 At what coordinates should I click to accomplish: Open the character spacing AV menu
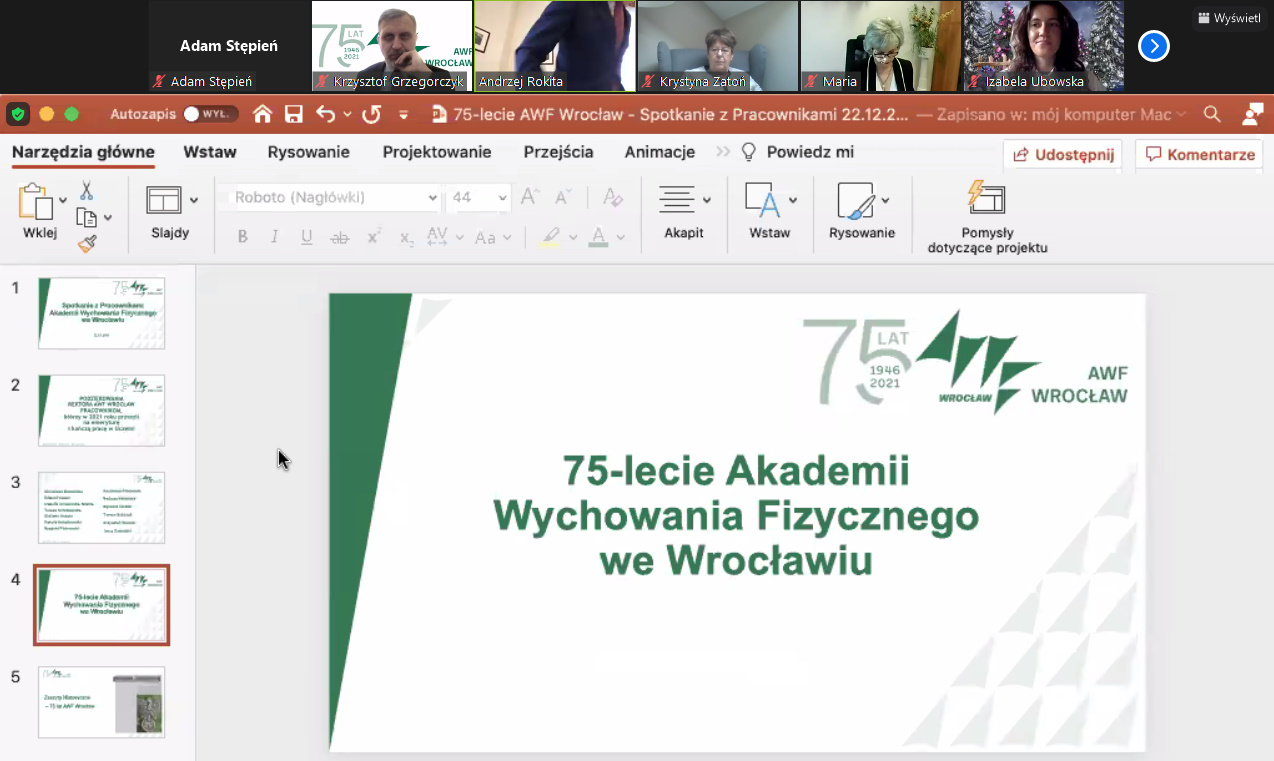coord(444,237)
